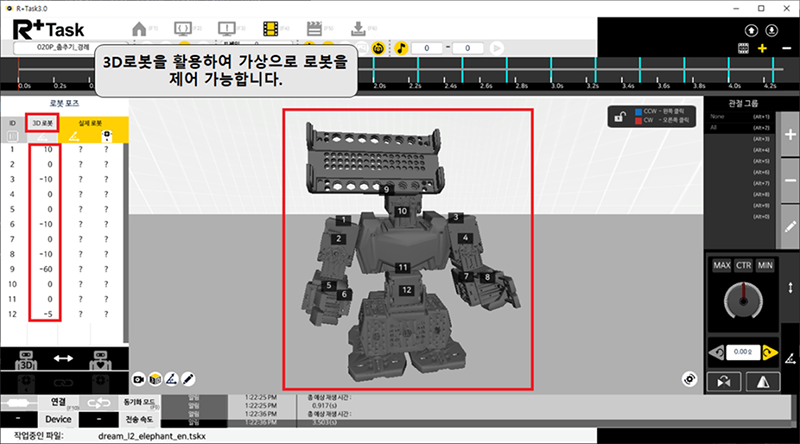Click the pencil icon below 3D view
This screenshot has width=800, height=444.
point(187,379)
